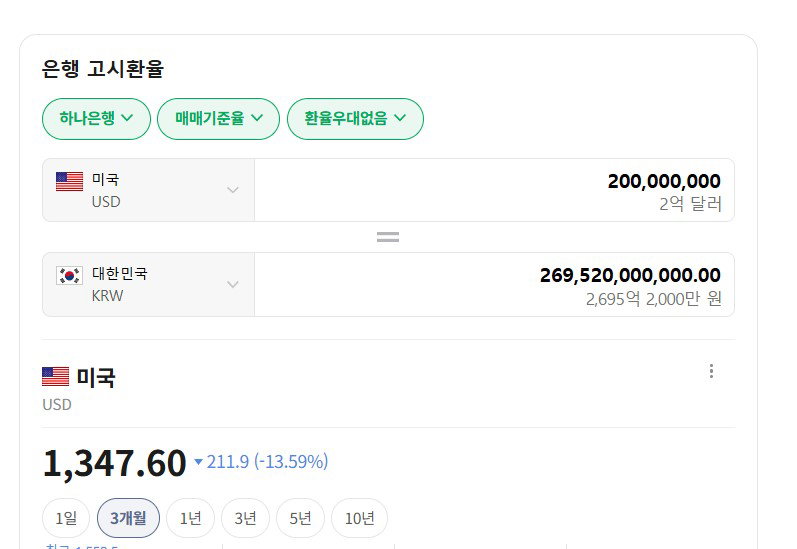Switch chart to 3년 period
797x549 pixels.
coord(246,518)
